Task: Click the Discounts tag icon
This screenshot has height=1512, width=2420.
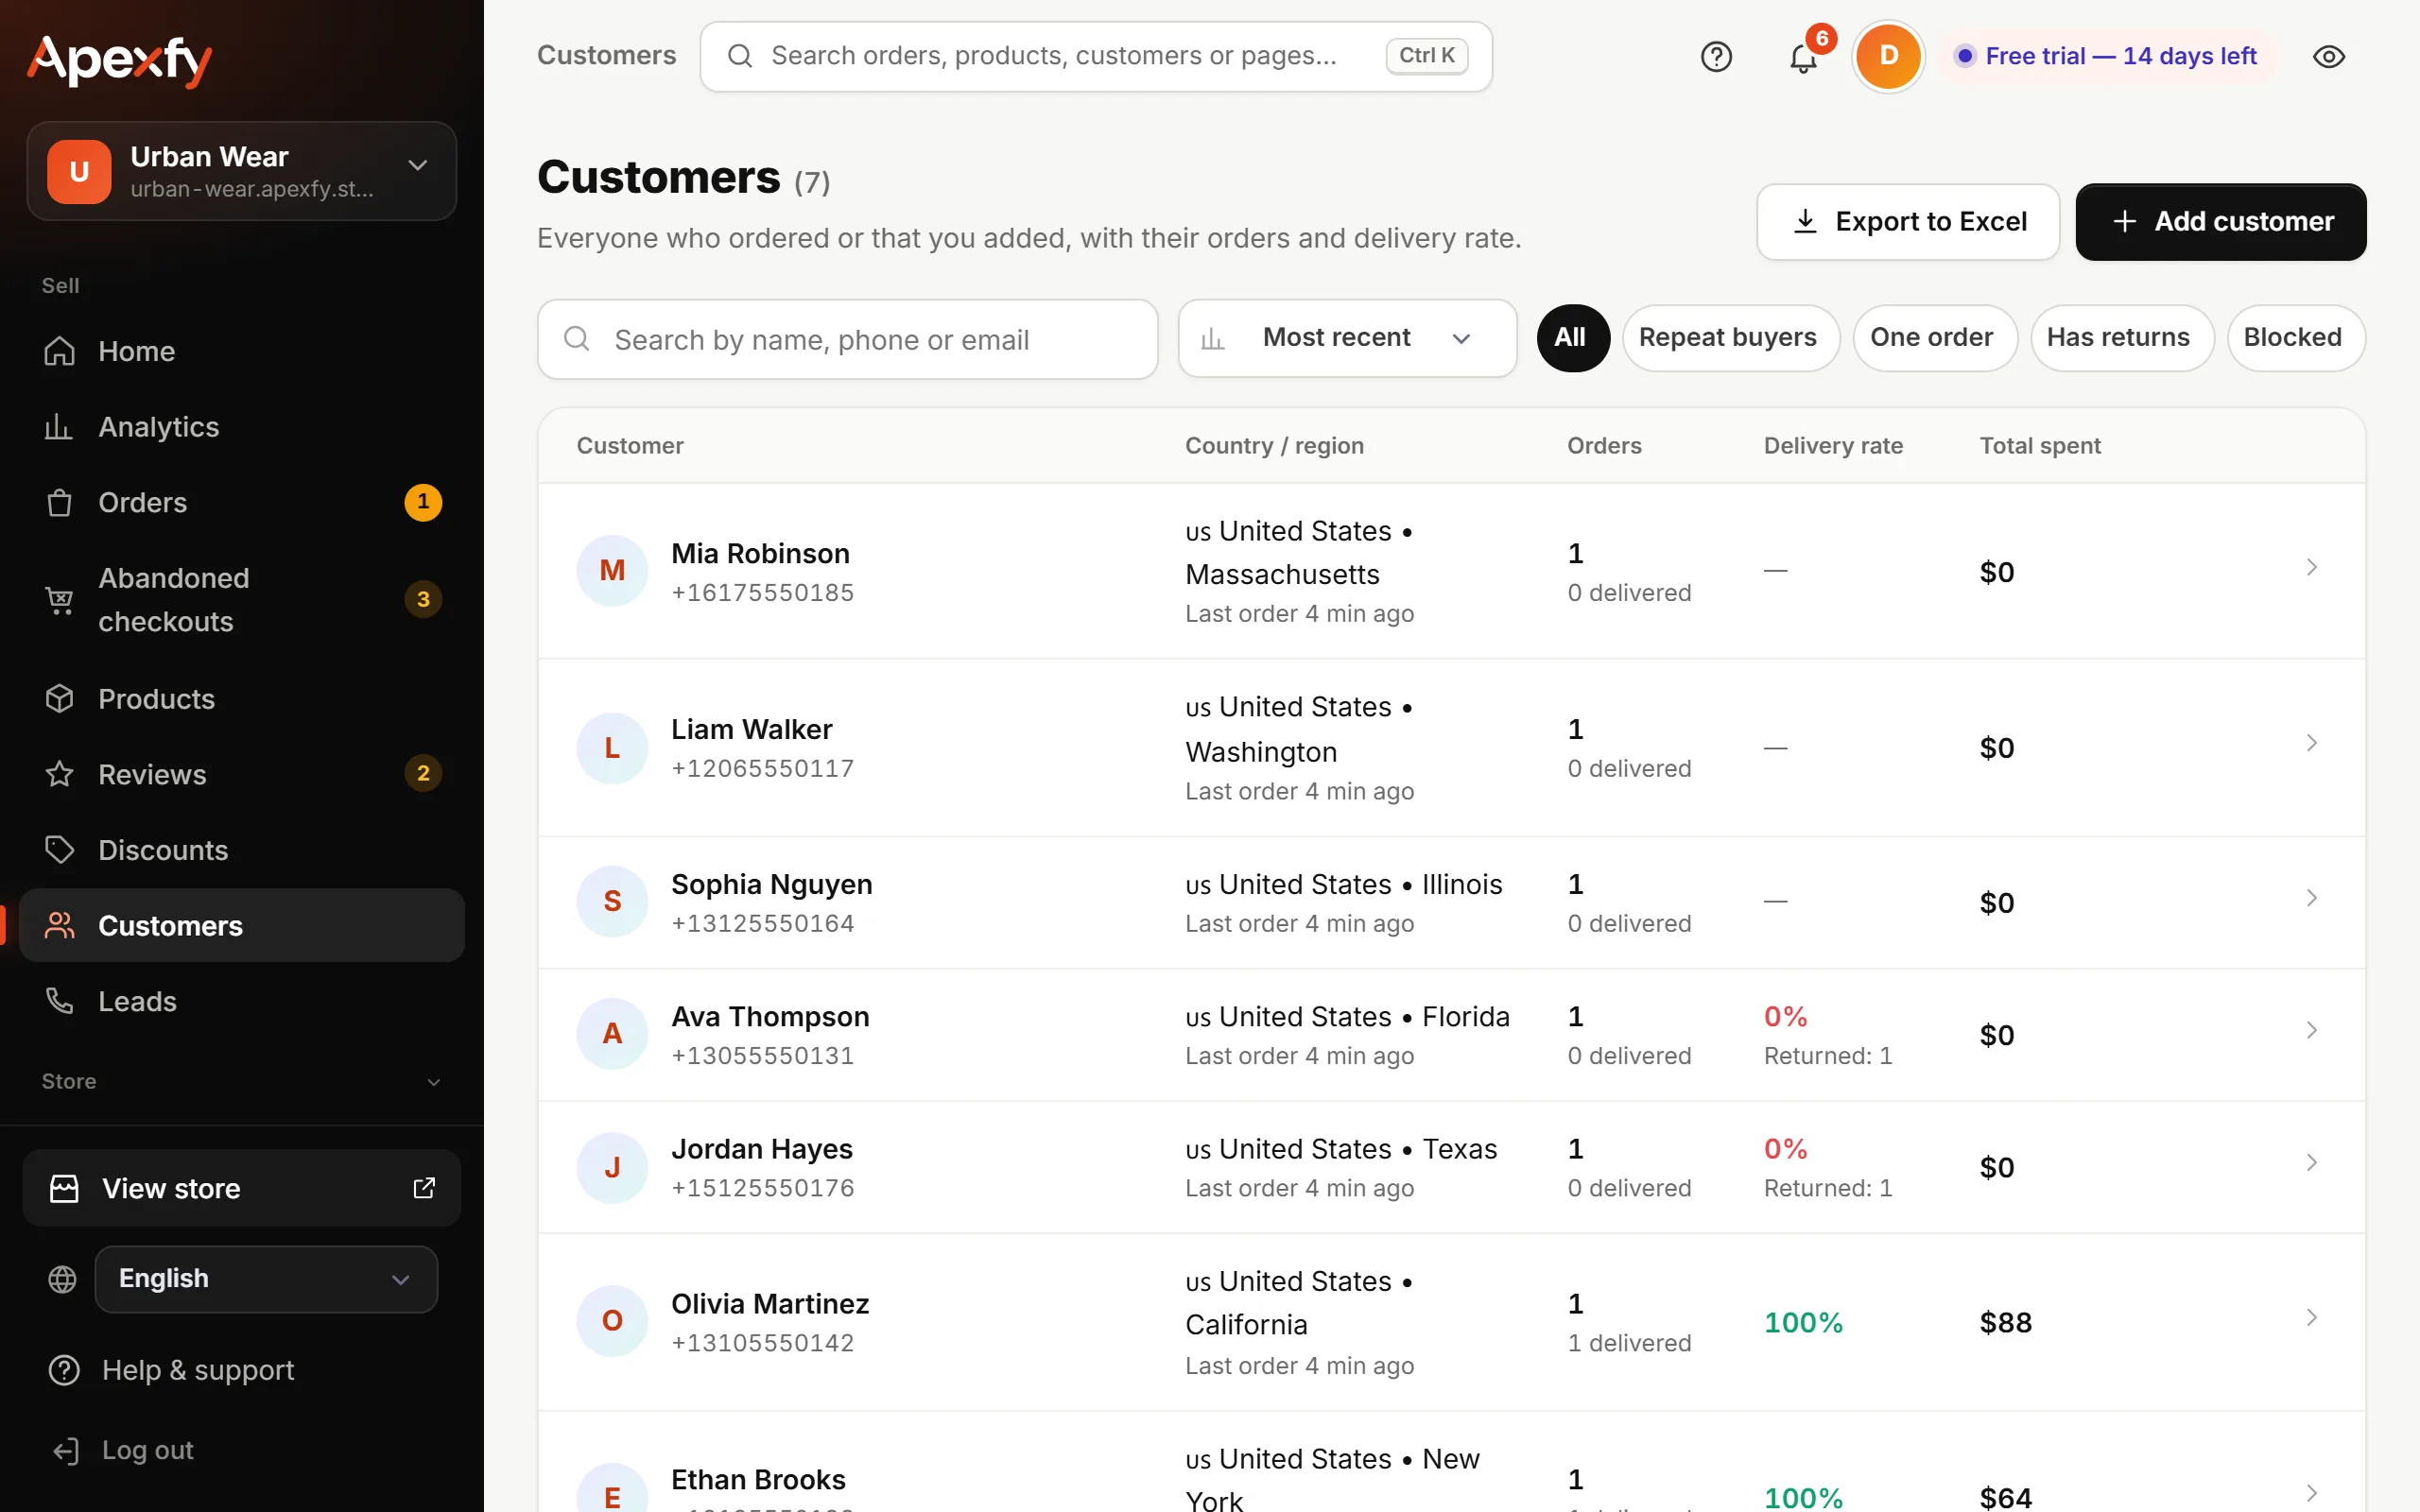Action: click(x=60, y=850)
